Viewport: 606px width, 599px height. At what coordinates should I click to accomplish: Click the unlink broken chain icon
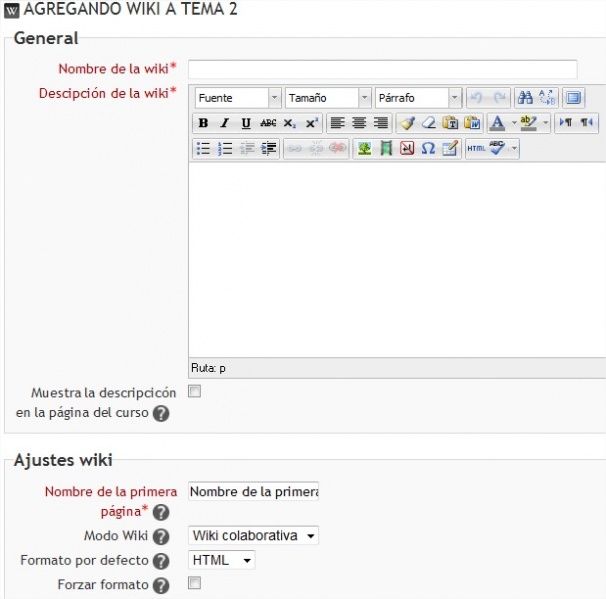[316, 148]
